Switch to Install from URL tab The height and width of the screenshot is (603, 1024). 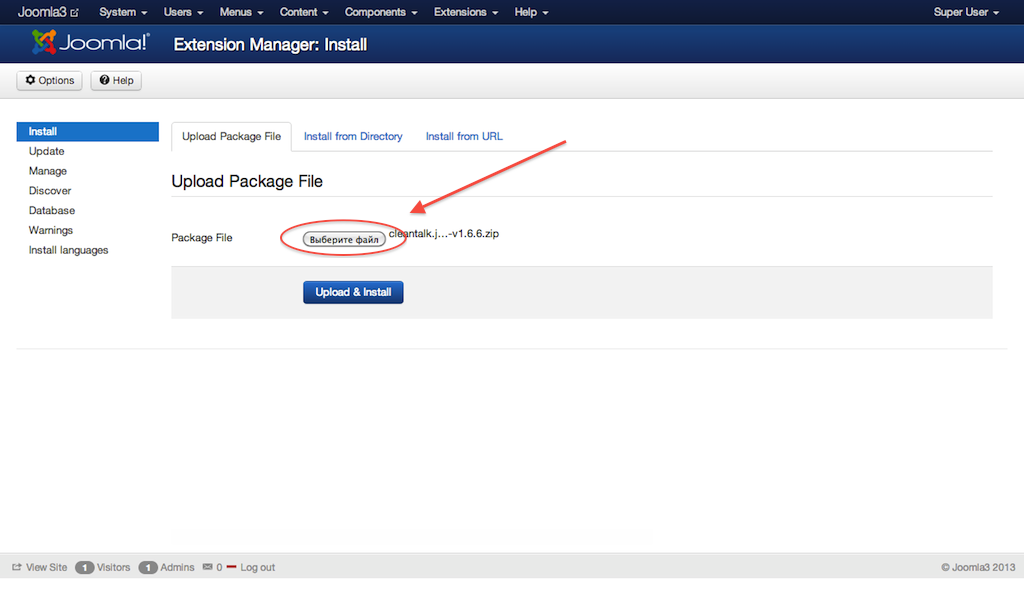pos(464,136)
